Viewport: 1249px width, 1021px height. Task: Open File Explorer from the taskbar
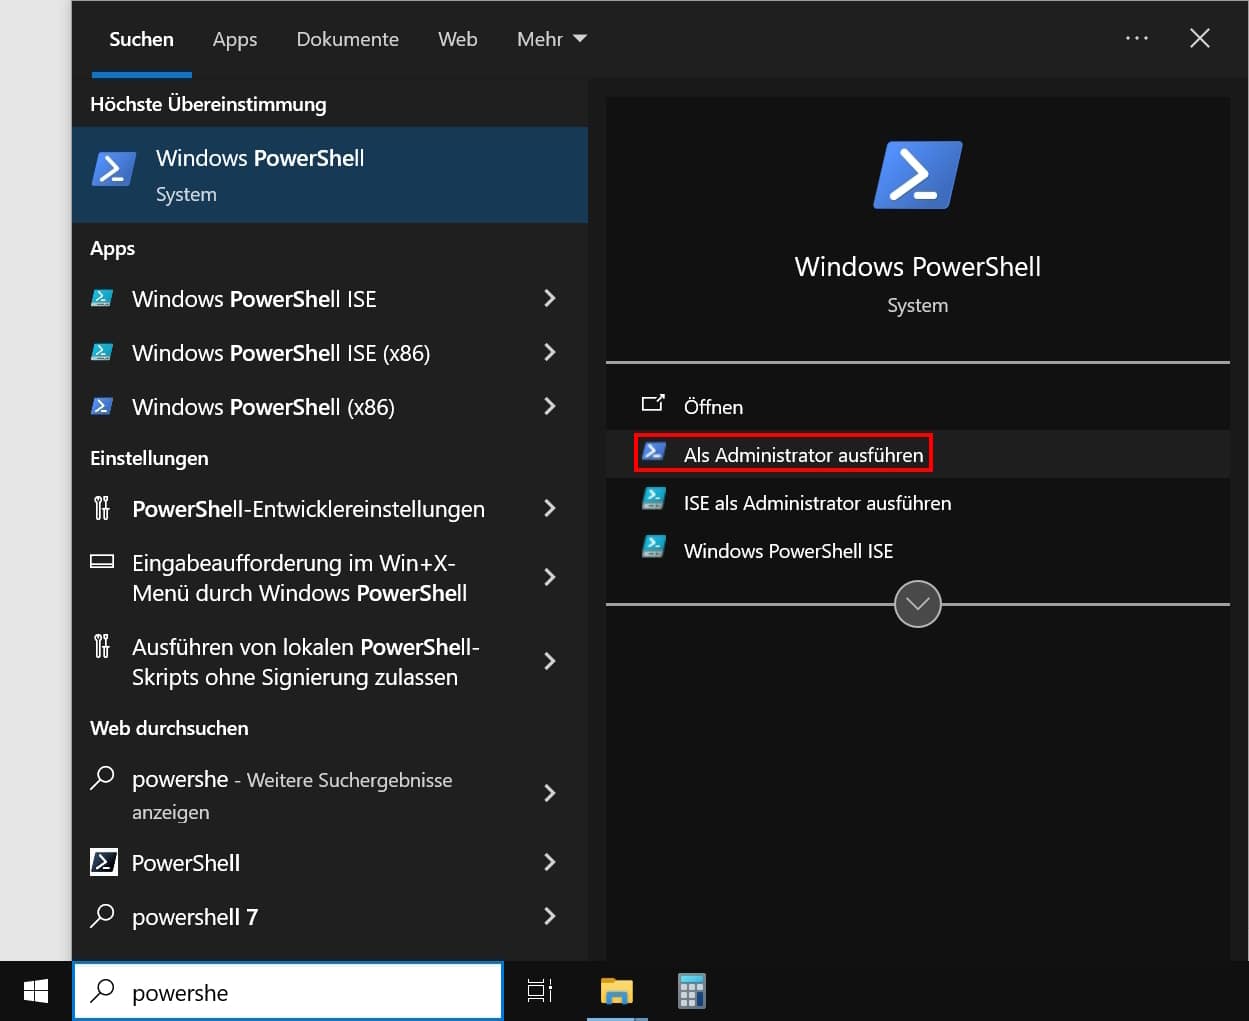click(617, 991)
